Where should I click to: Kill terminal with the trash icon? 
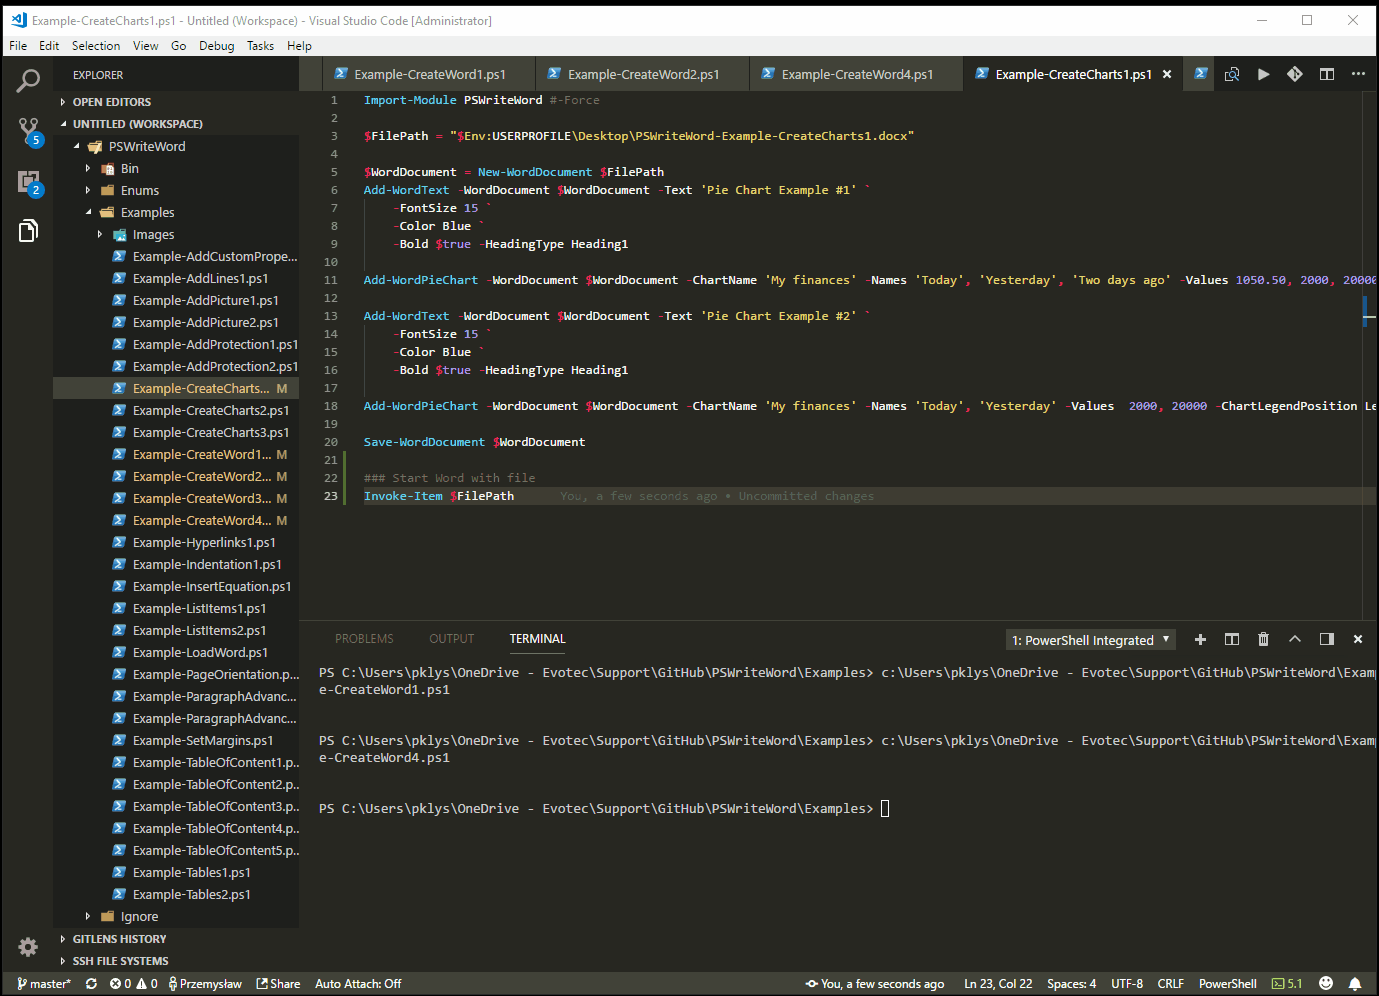1263,639
